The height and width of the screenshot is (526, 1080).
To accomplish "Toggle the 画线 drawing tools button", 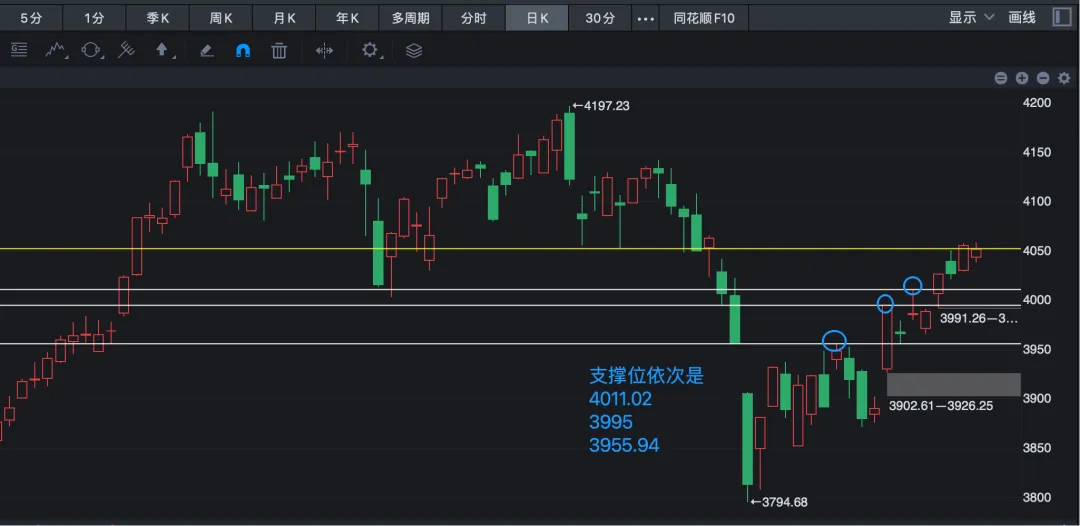I will [1022, 18].
